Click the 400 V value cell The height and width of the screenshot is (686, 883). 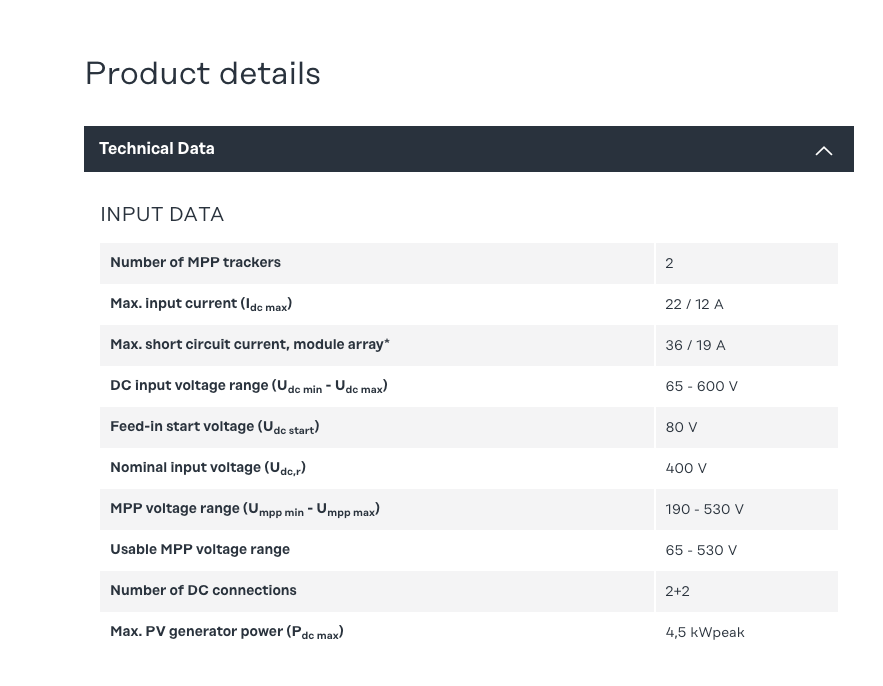click(686, 468)
